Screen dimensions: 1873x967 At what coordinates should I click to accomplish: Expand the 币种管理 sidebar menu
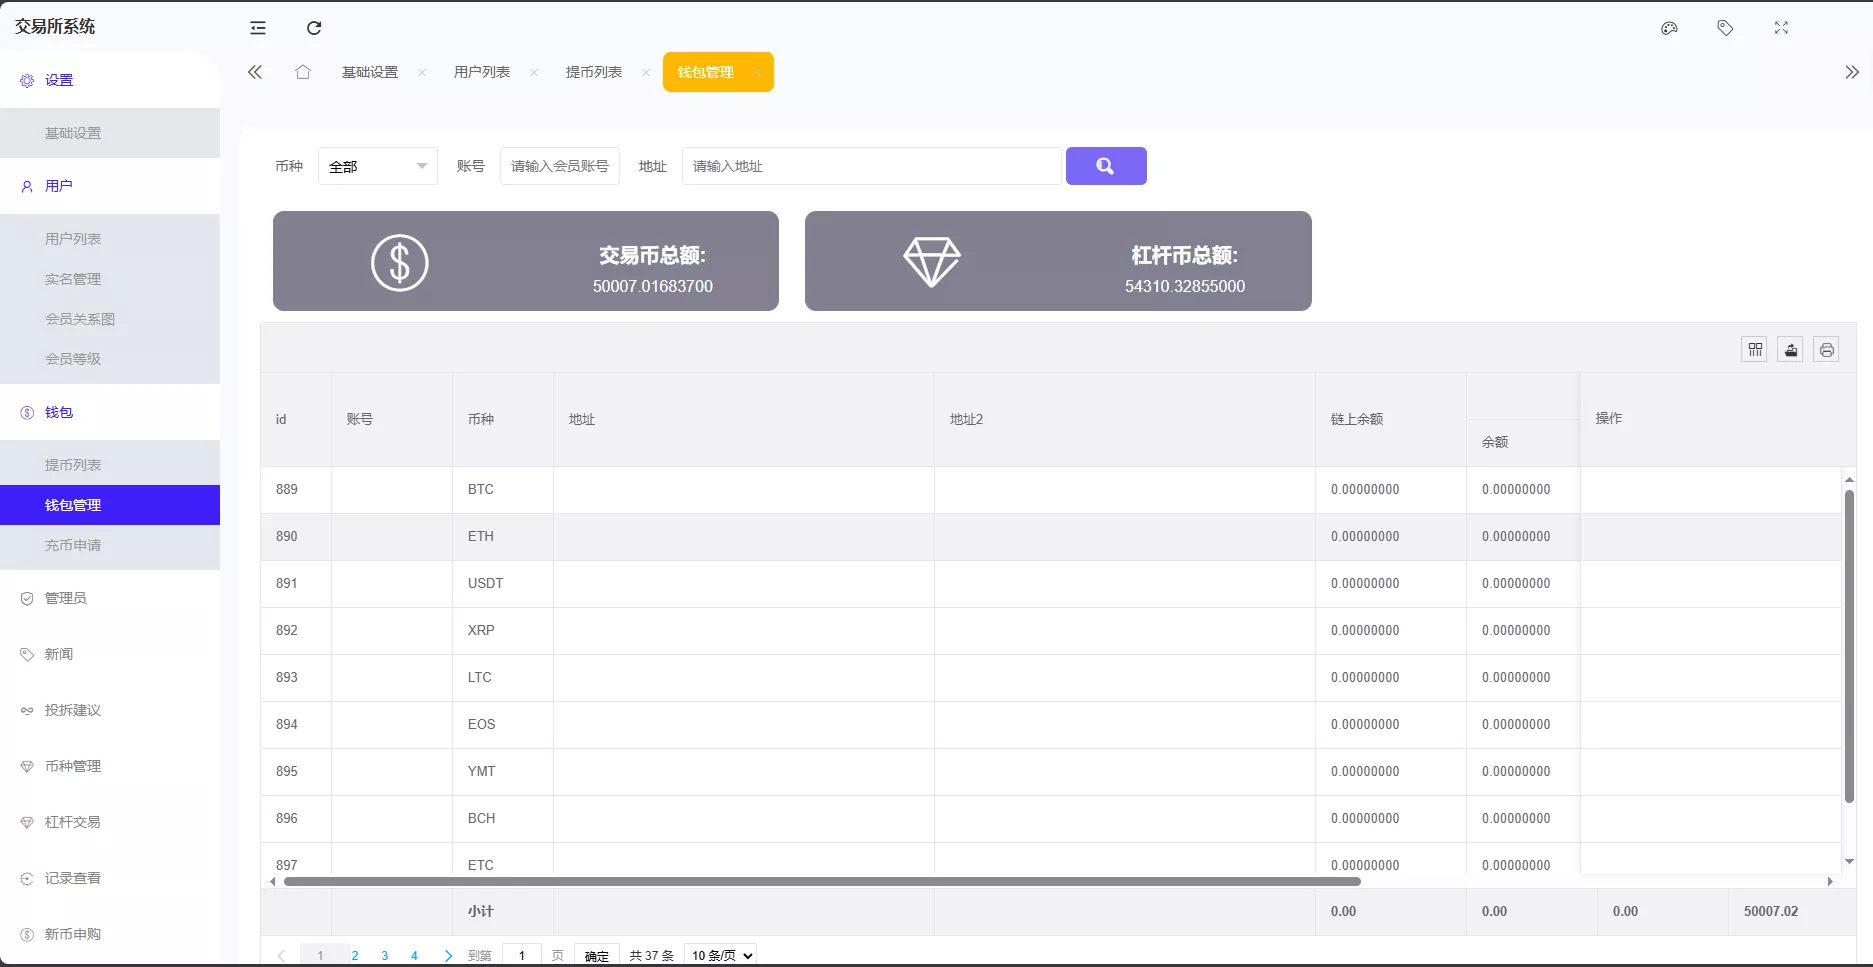[x=73, y=766]
